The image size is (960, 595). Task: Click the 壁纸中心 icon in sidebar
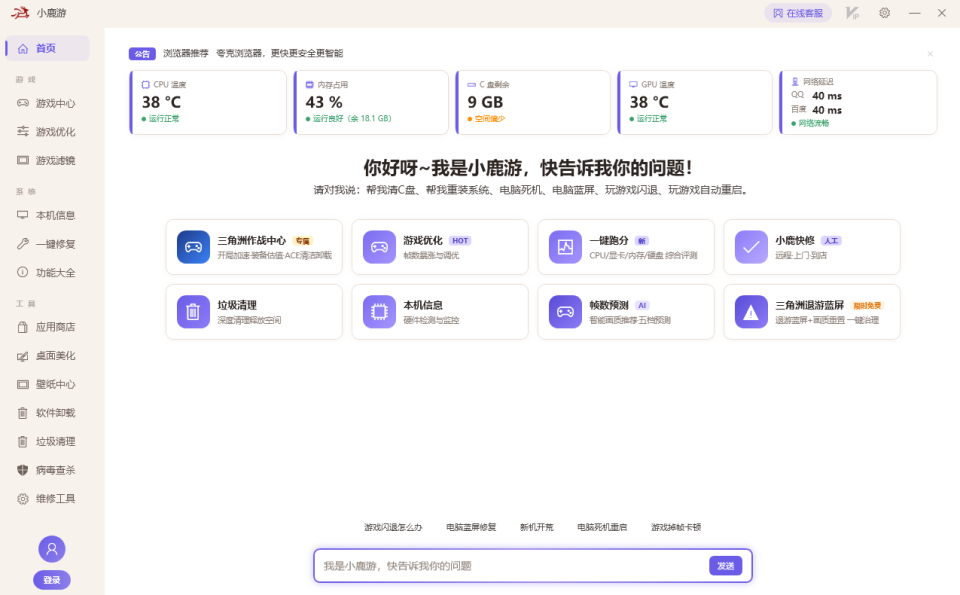pyautogui.click(x=23, y=384)
